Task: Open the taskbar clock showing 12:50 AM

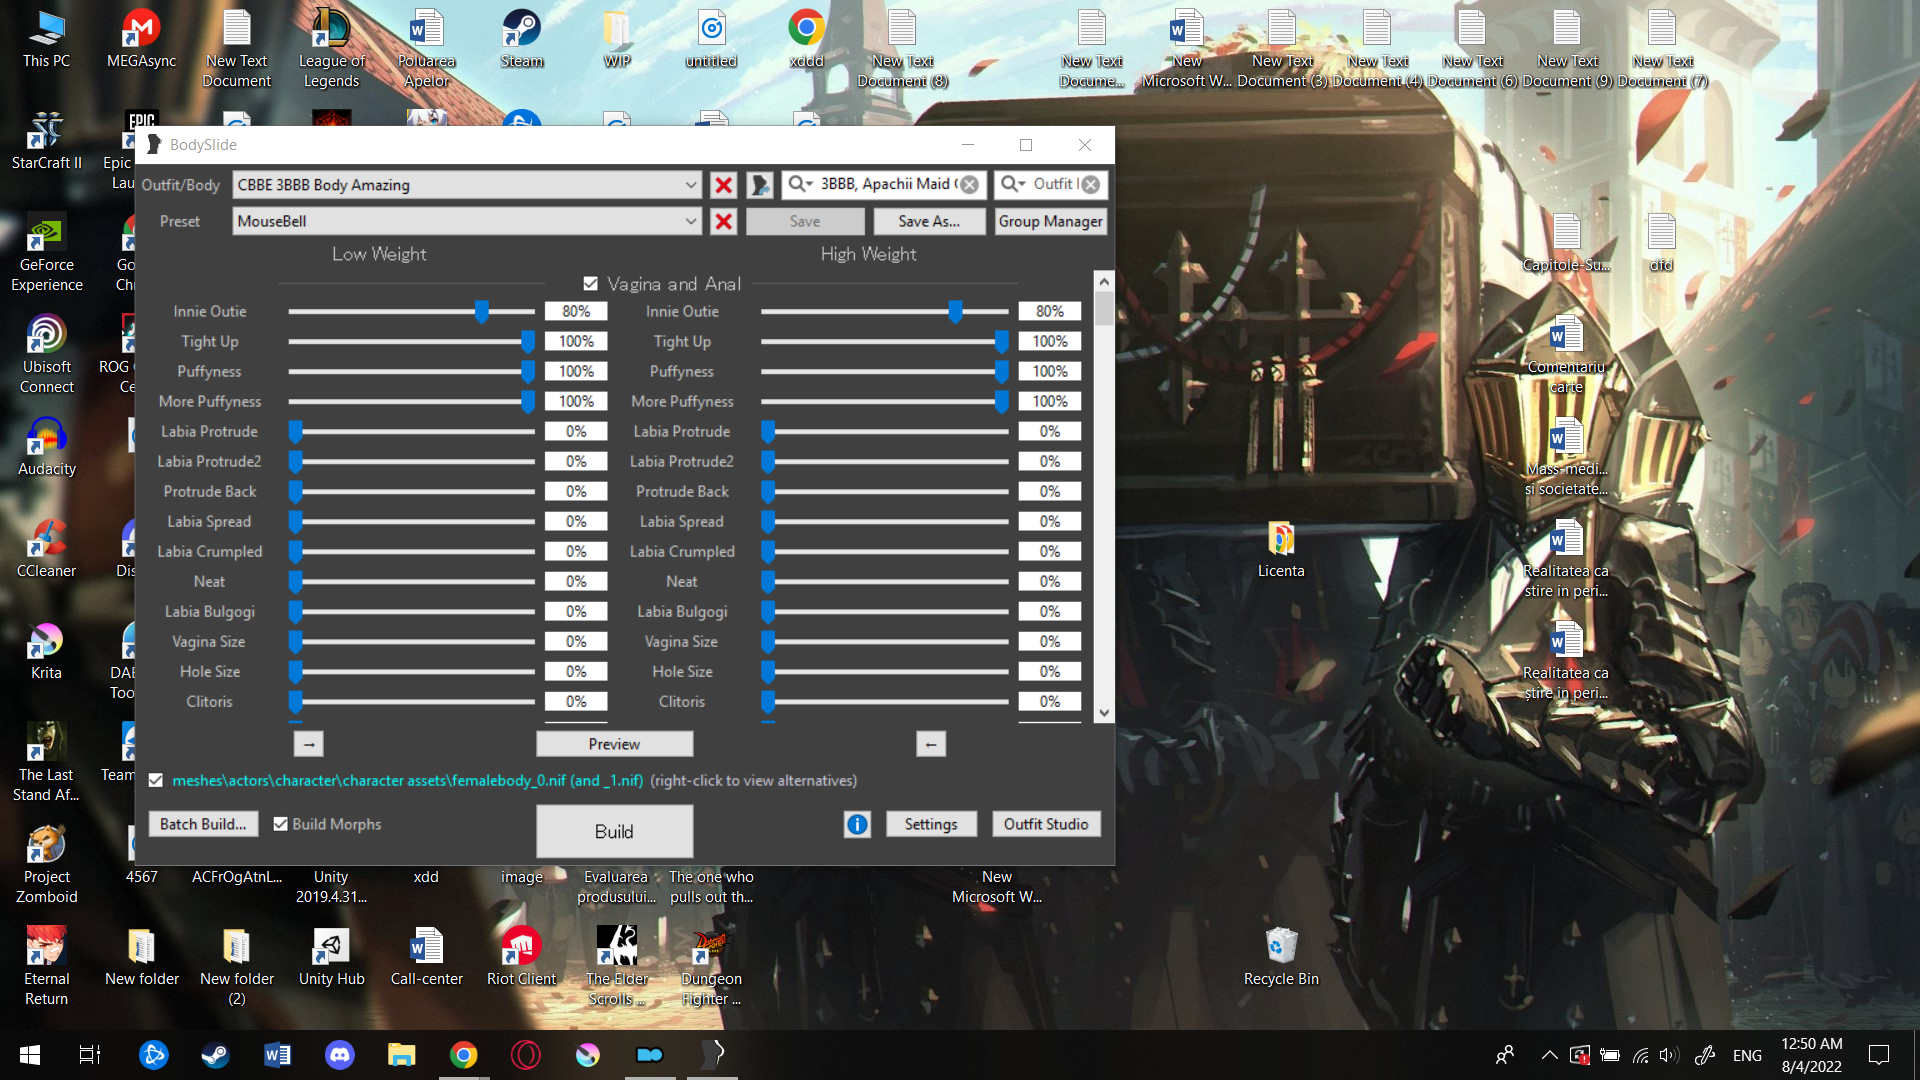Action: click(1811, 1055)
